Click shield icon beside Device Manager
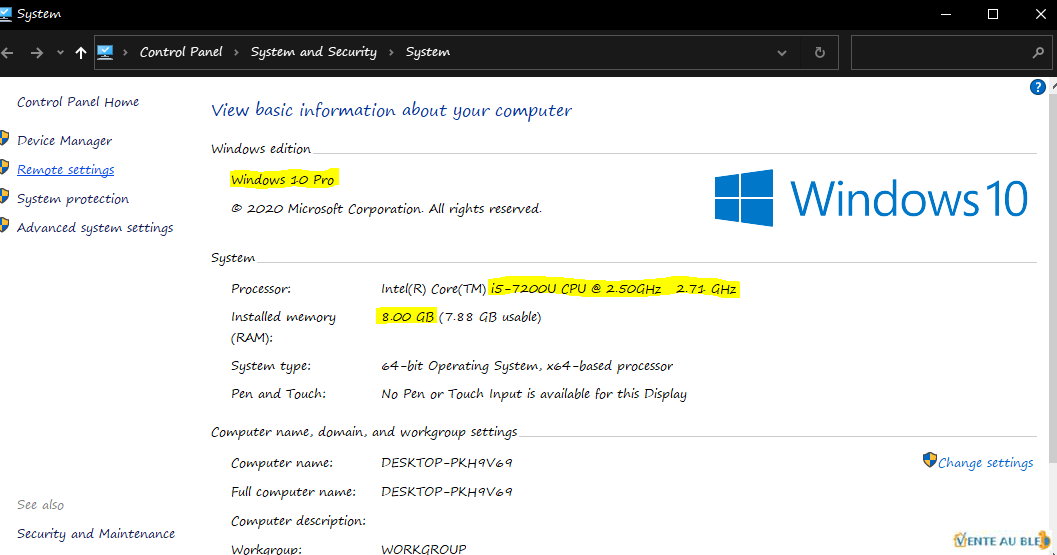Viewport: 1057px width, 555px height. point(4,138)
